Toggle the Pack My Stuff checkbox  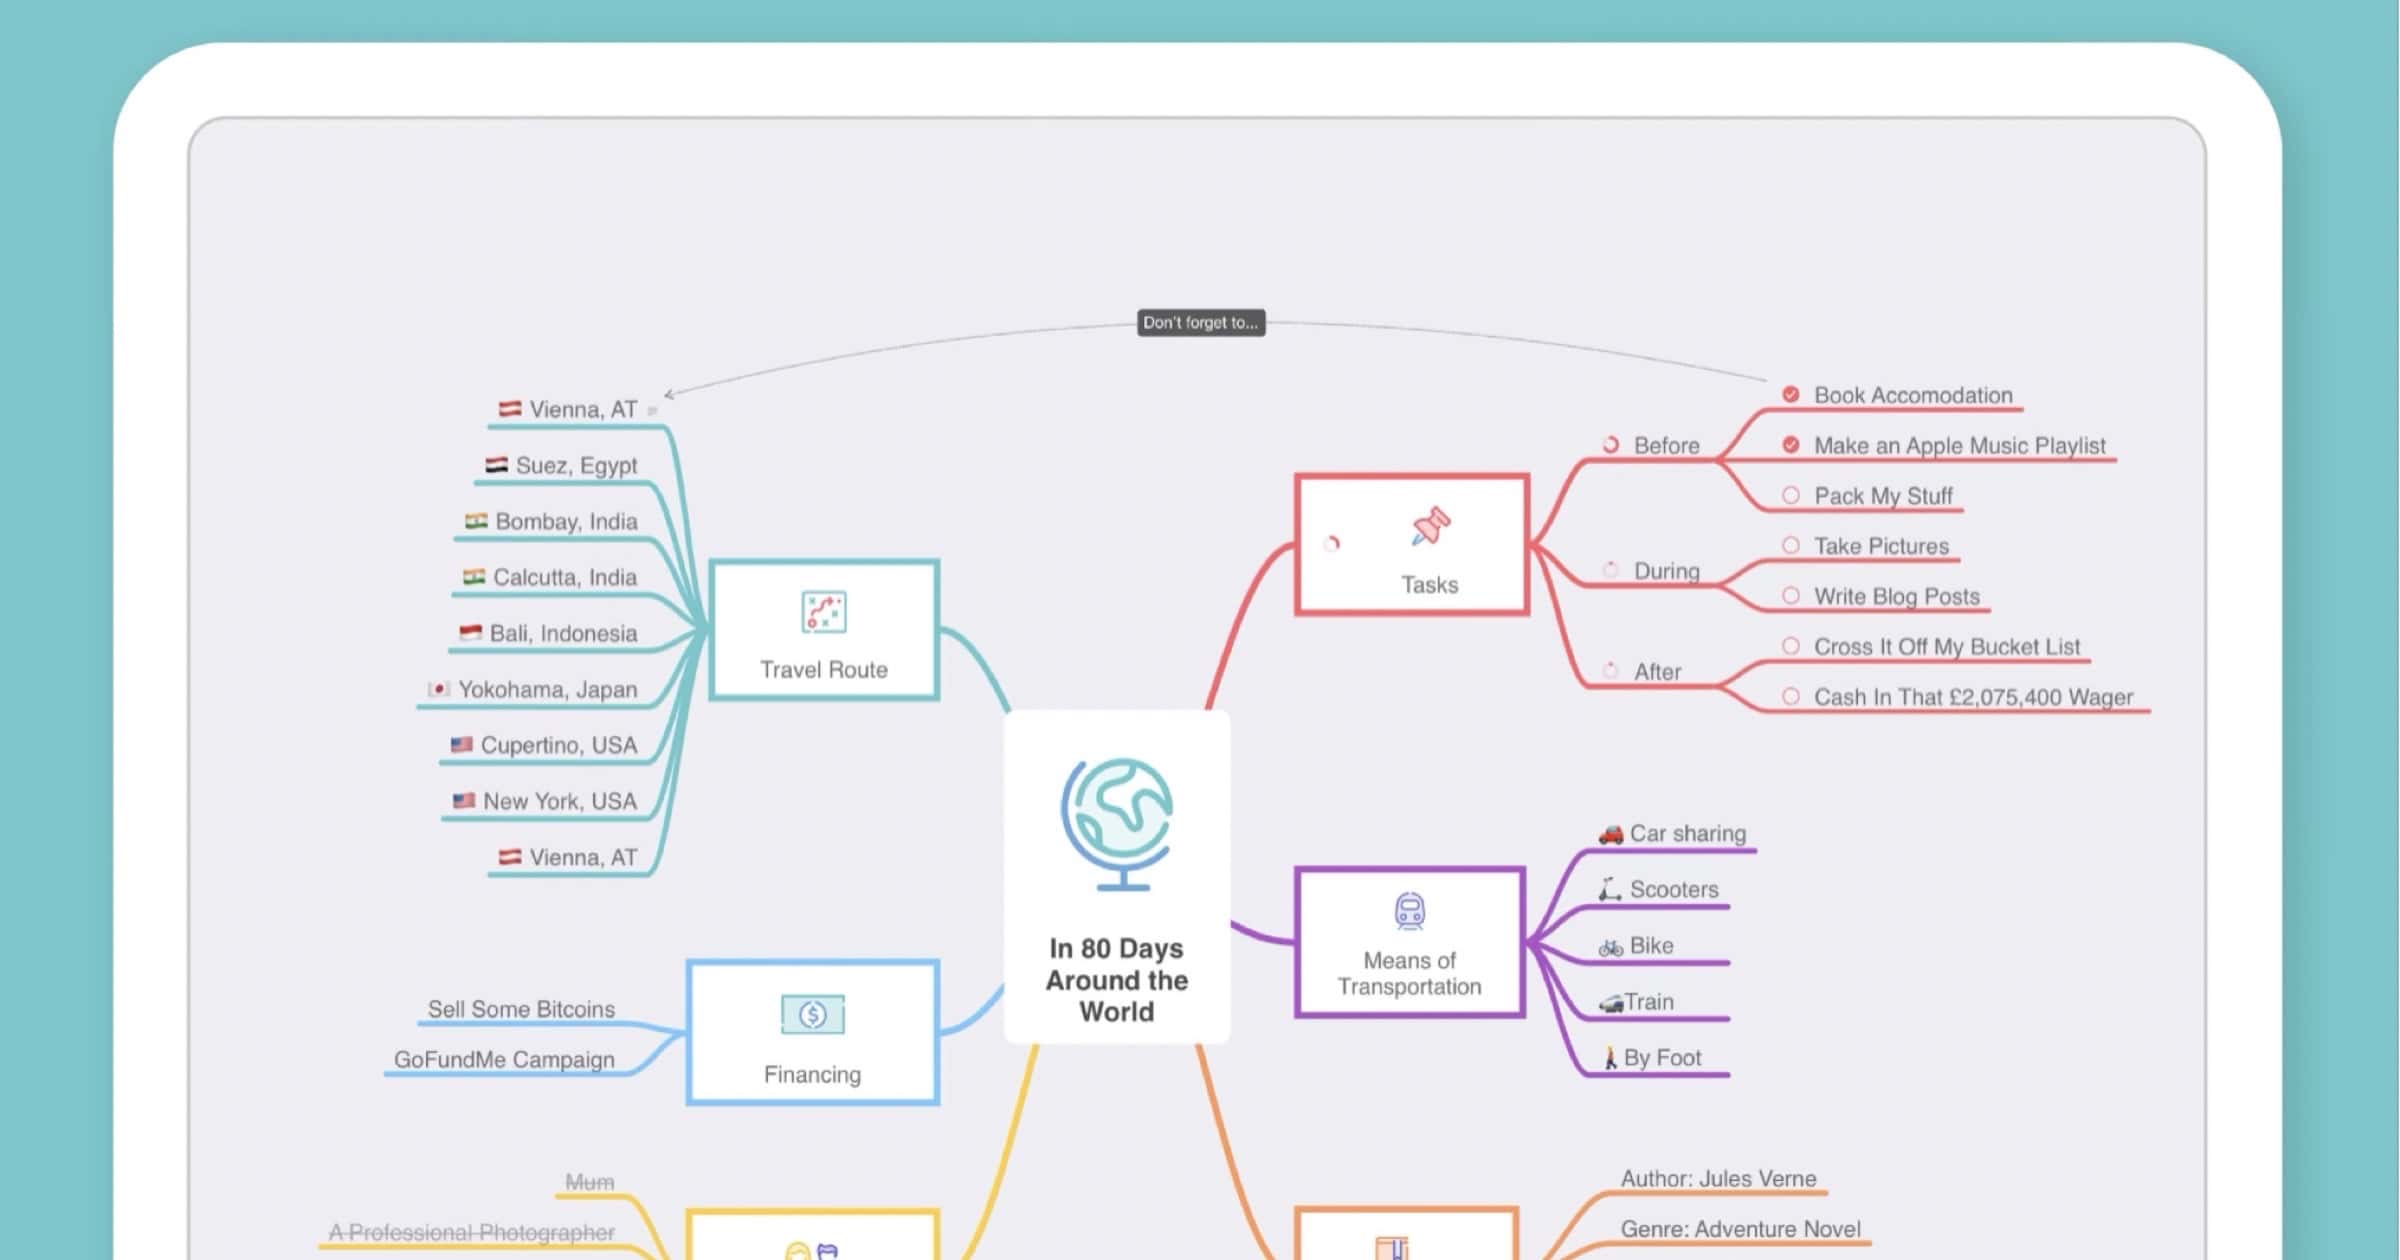click(x=1790, y=495)
